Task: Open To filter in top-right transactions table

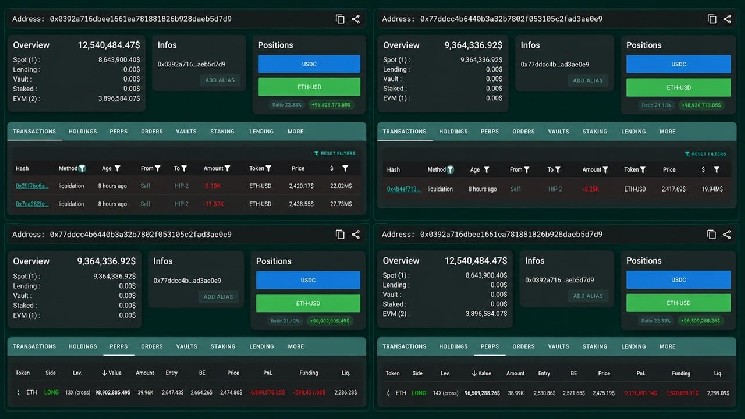Action: coord(558,170)
